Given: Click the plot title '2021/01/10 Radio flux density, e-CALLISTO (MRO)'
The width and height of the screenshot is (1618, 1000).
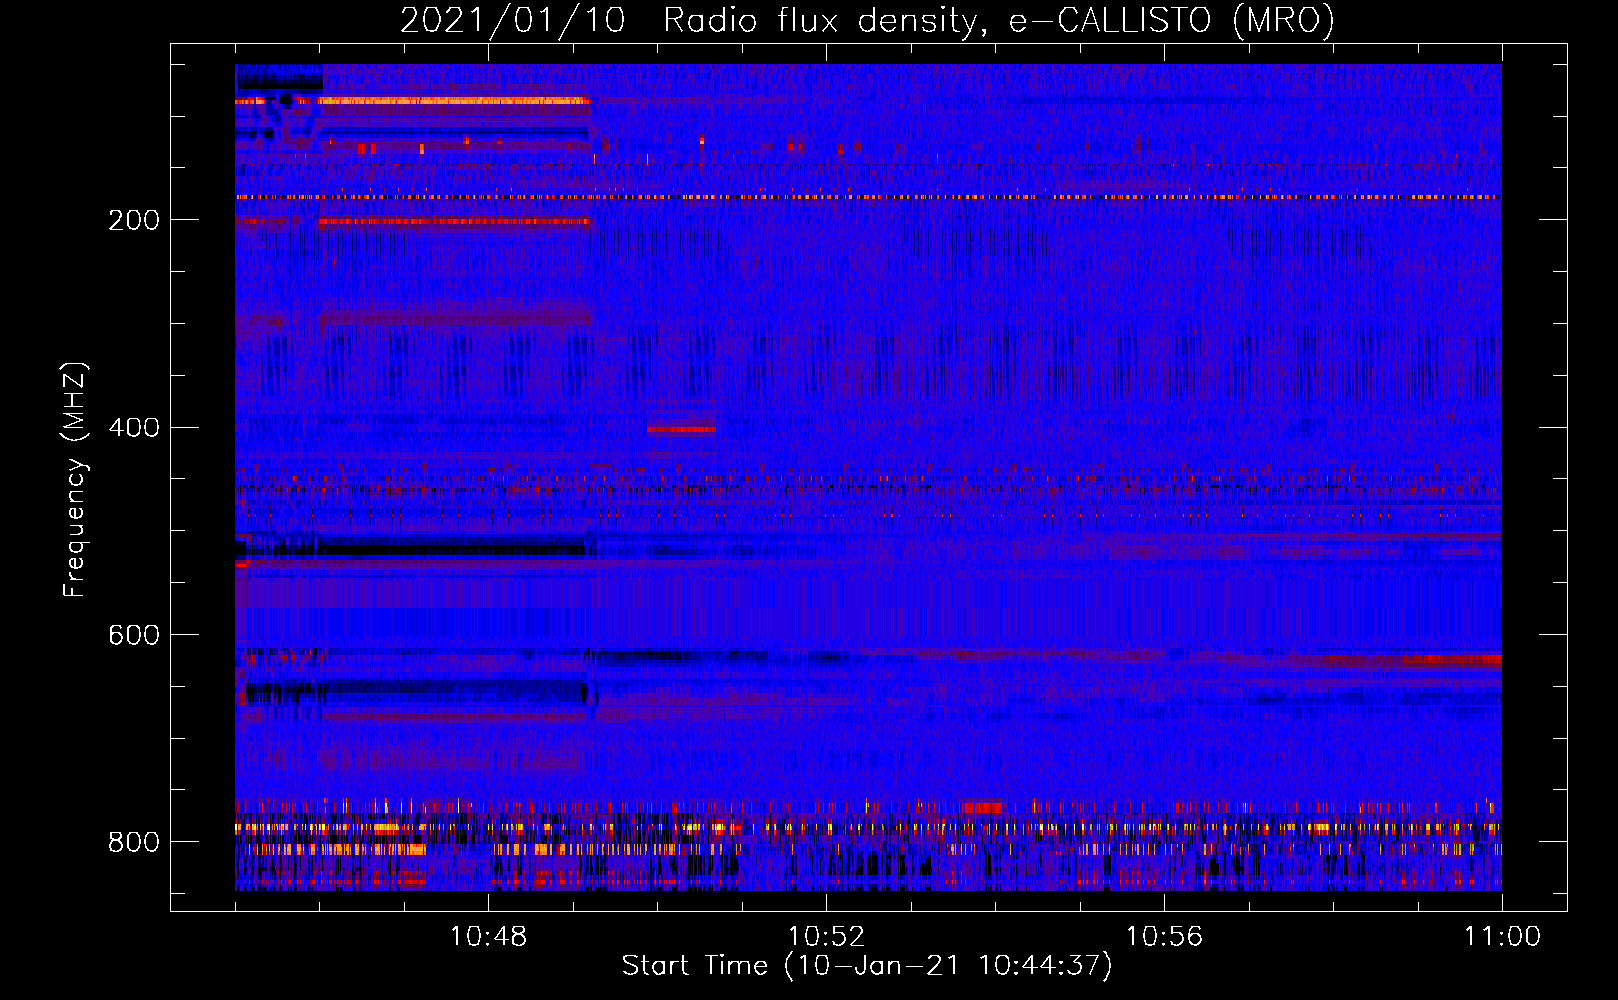Looking at the screenshot, I should [x=867, y=20].
